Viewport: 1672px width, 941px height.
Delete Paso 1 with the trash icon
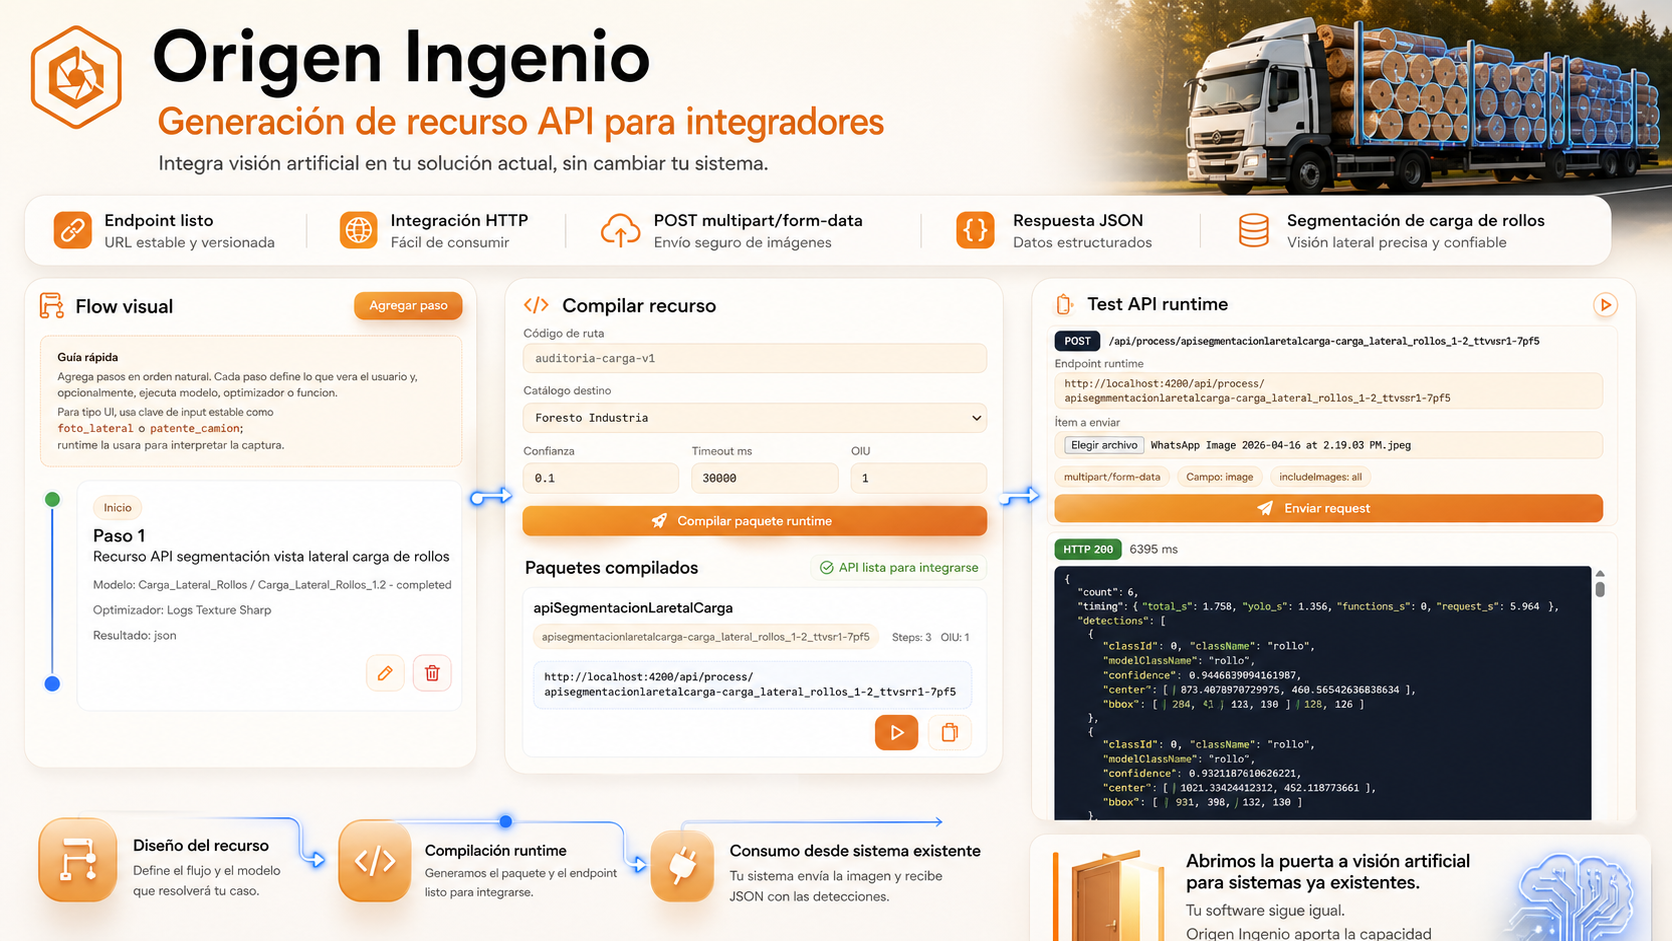(x=432, y=673)
